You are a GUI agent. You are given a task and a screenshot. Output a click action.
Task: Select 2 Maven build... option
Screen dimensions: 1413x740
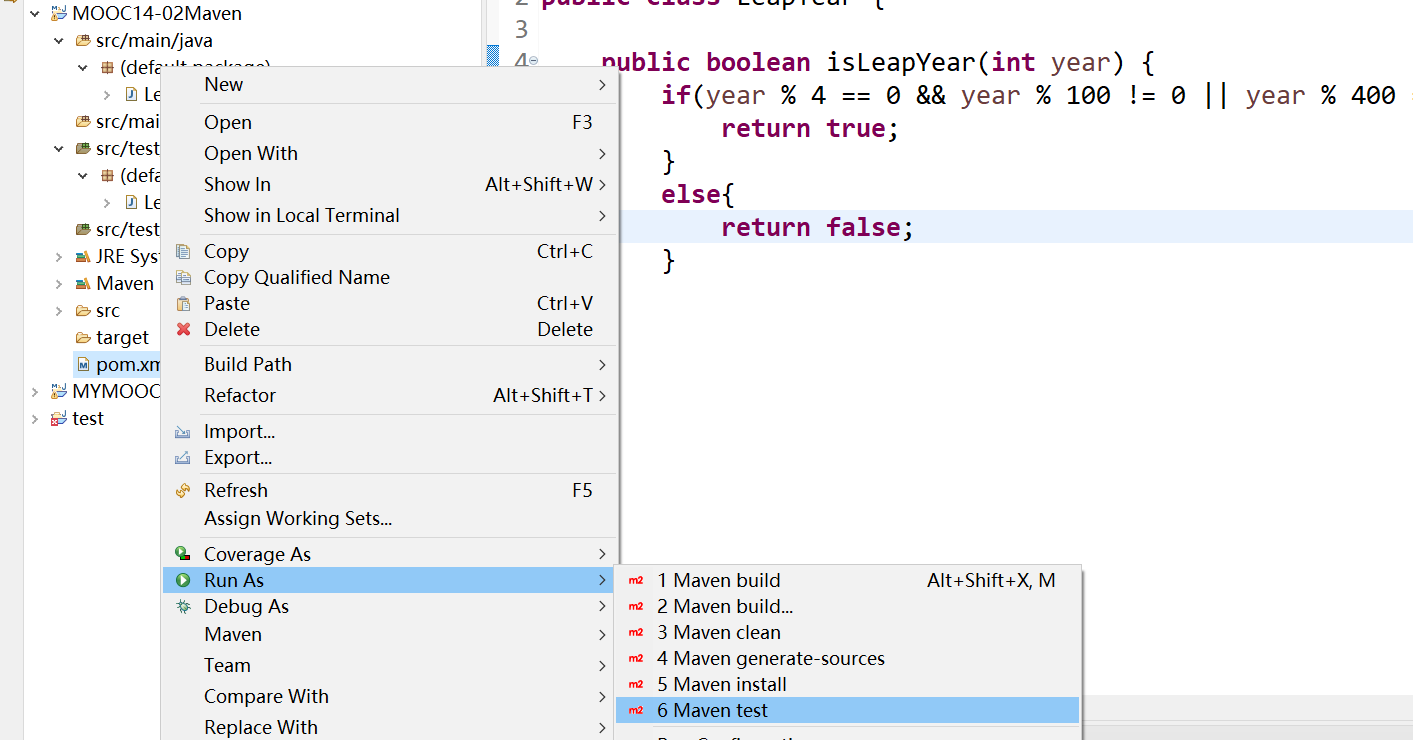click(x=848, y=607)
